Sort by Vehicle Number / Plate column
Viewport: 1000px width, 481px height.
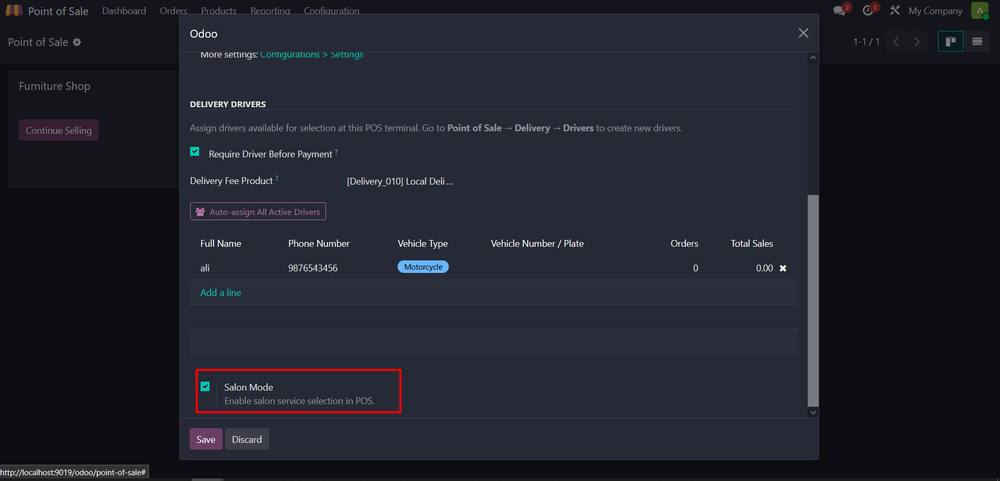tap(537, 244)
